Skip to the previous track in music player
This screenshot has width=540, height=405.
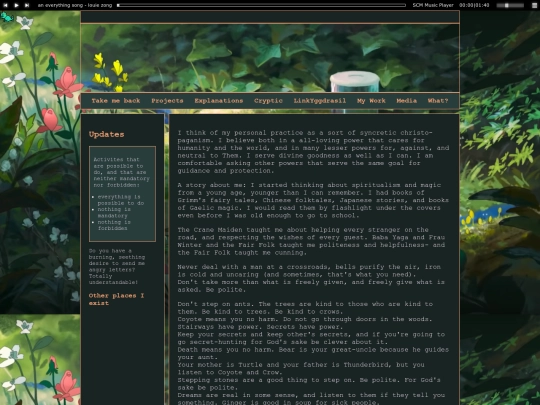tap(5, 5)
